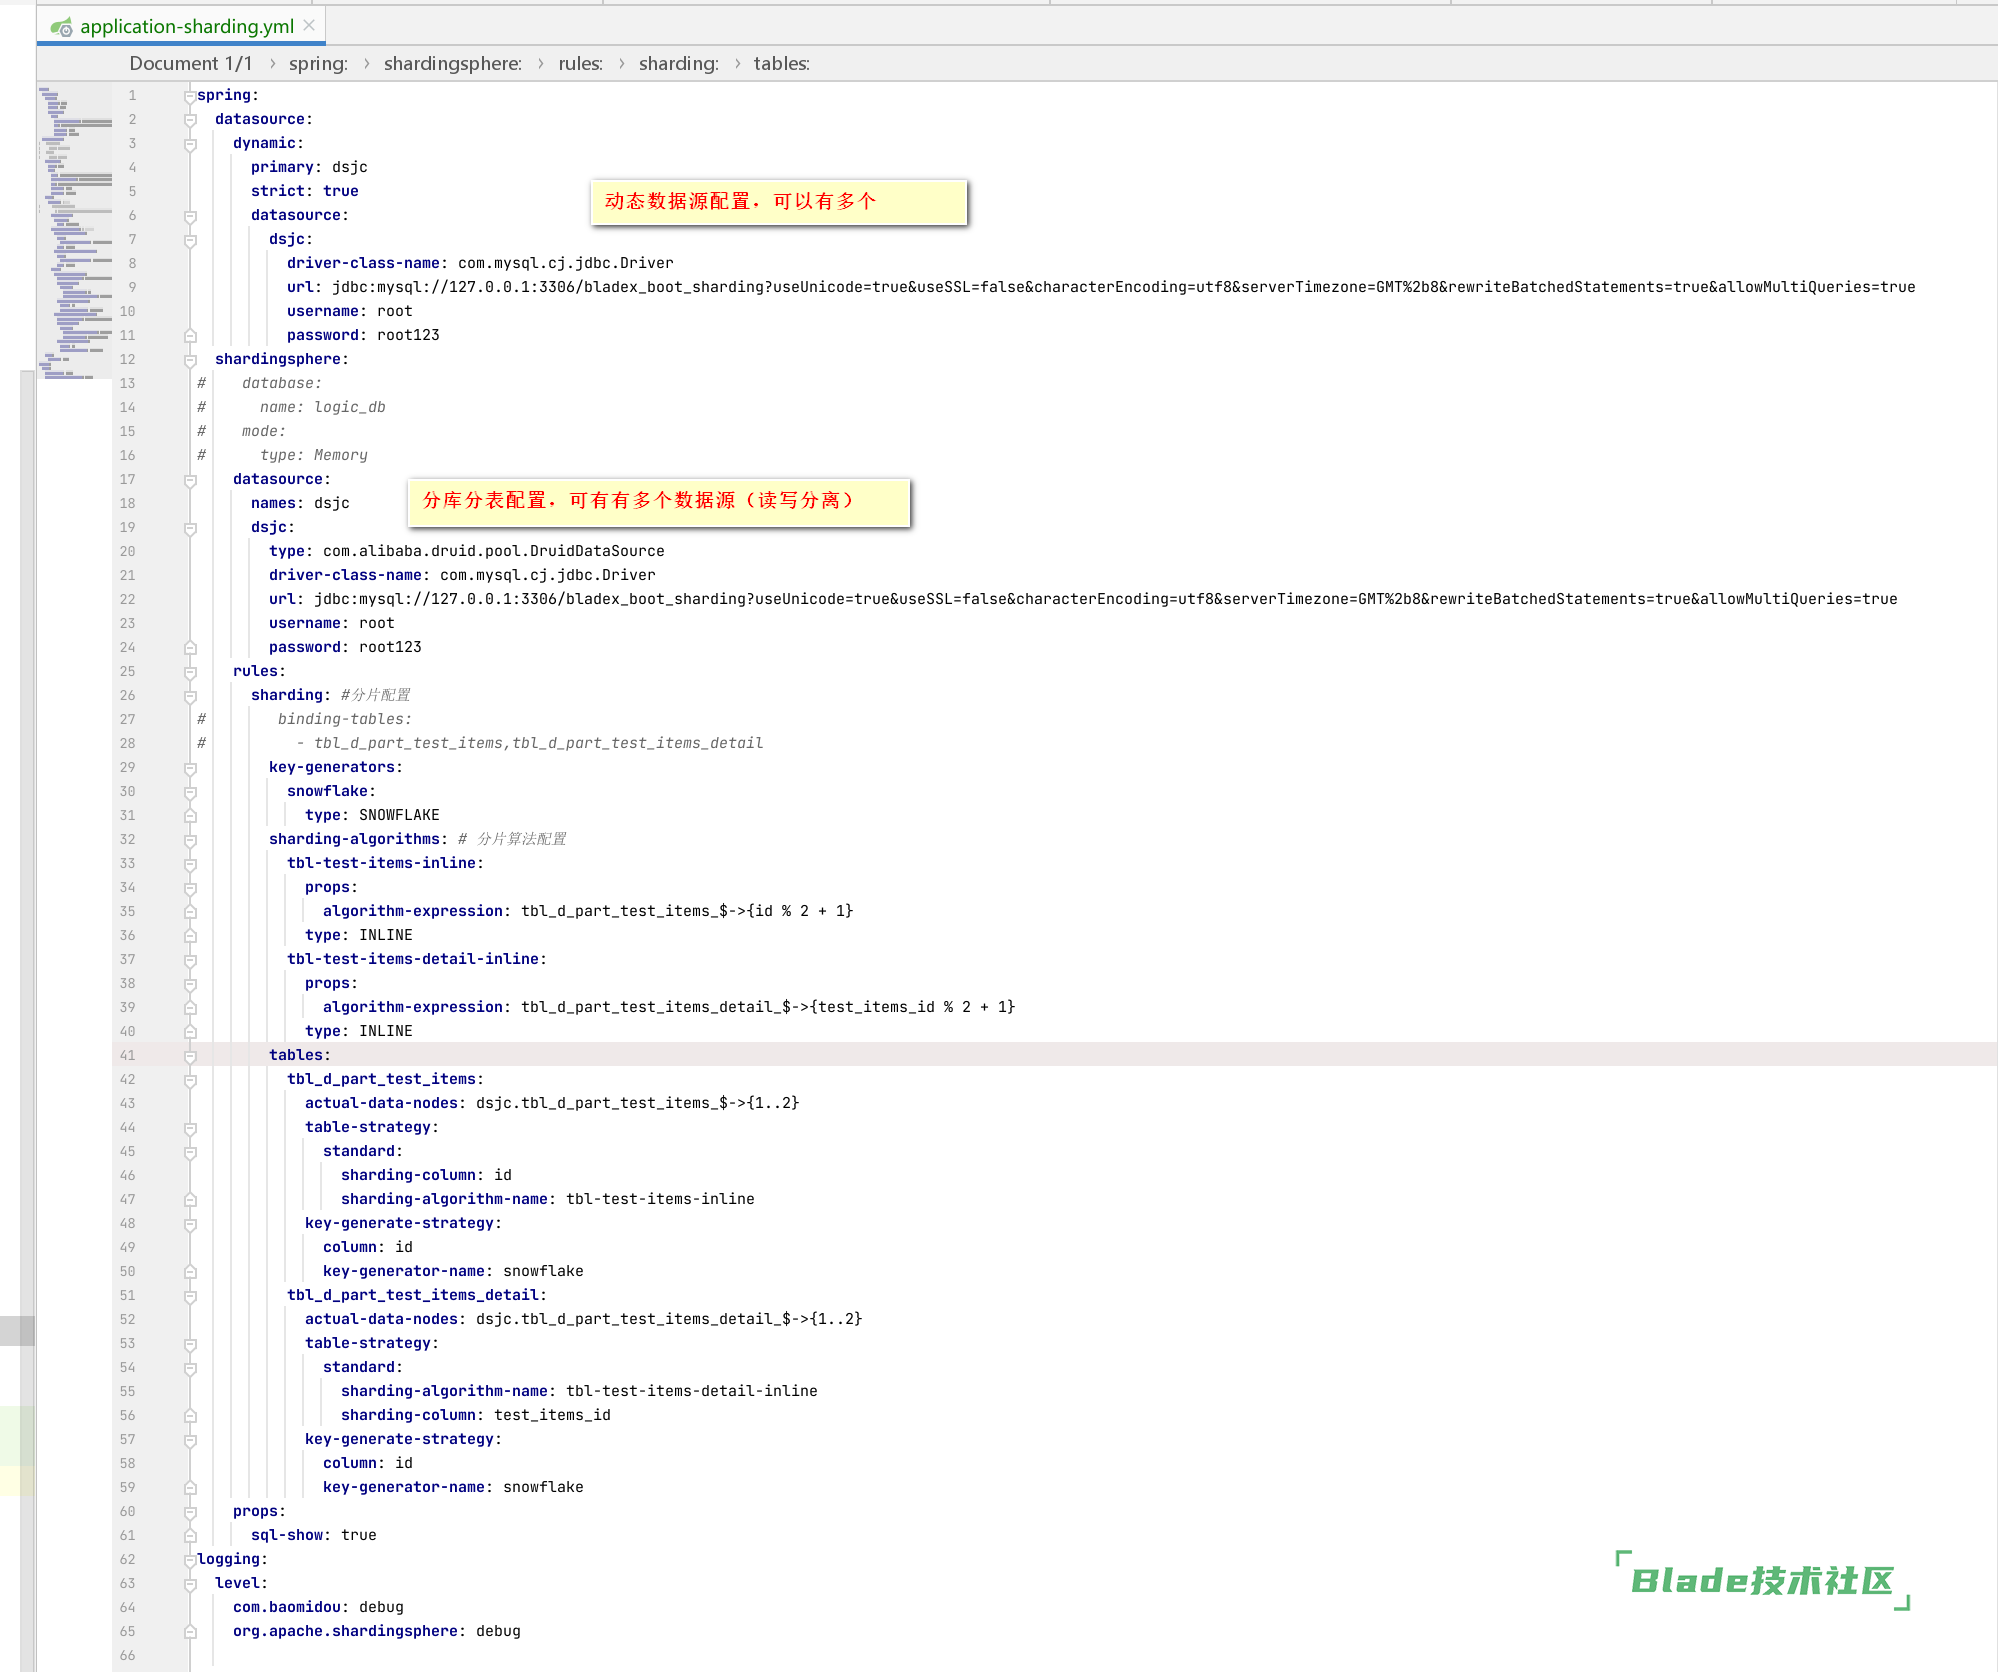Image resolution: width=1998 pixels, height=1672 pixels.
Task: Close the application-sharding.yml tab
Action: 309,25
